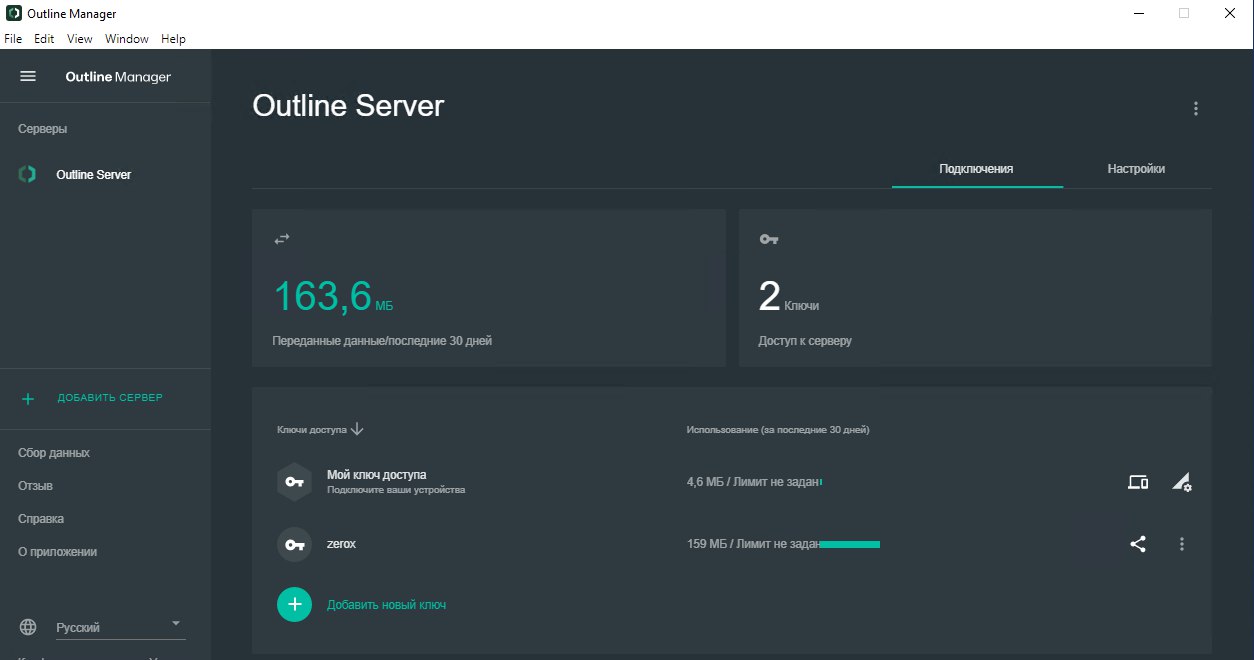Viewport: 1254px width, 660px height.
Task: Open the Русский language dropdown
Action: [x=118, y=627]
